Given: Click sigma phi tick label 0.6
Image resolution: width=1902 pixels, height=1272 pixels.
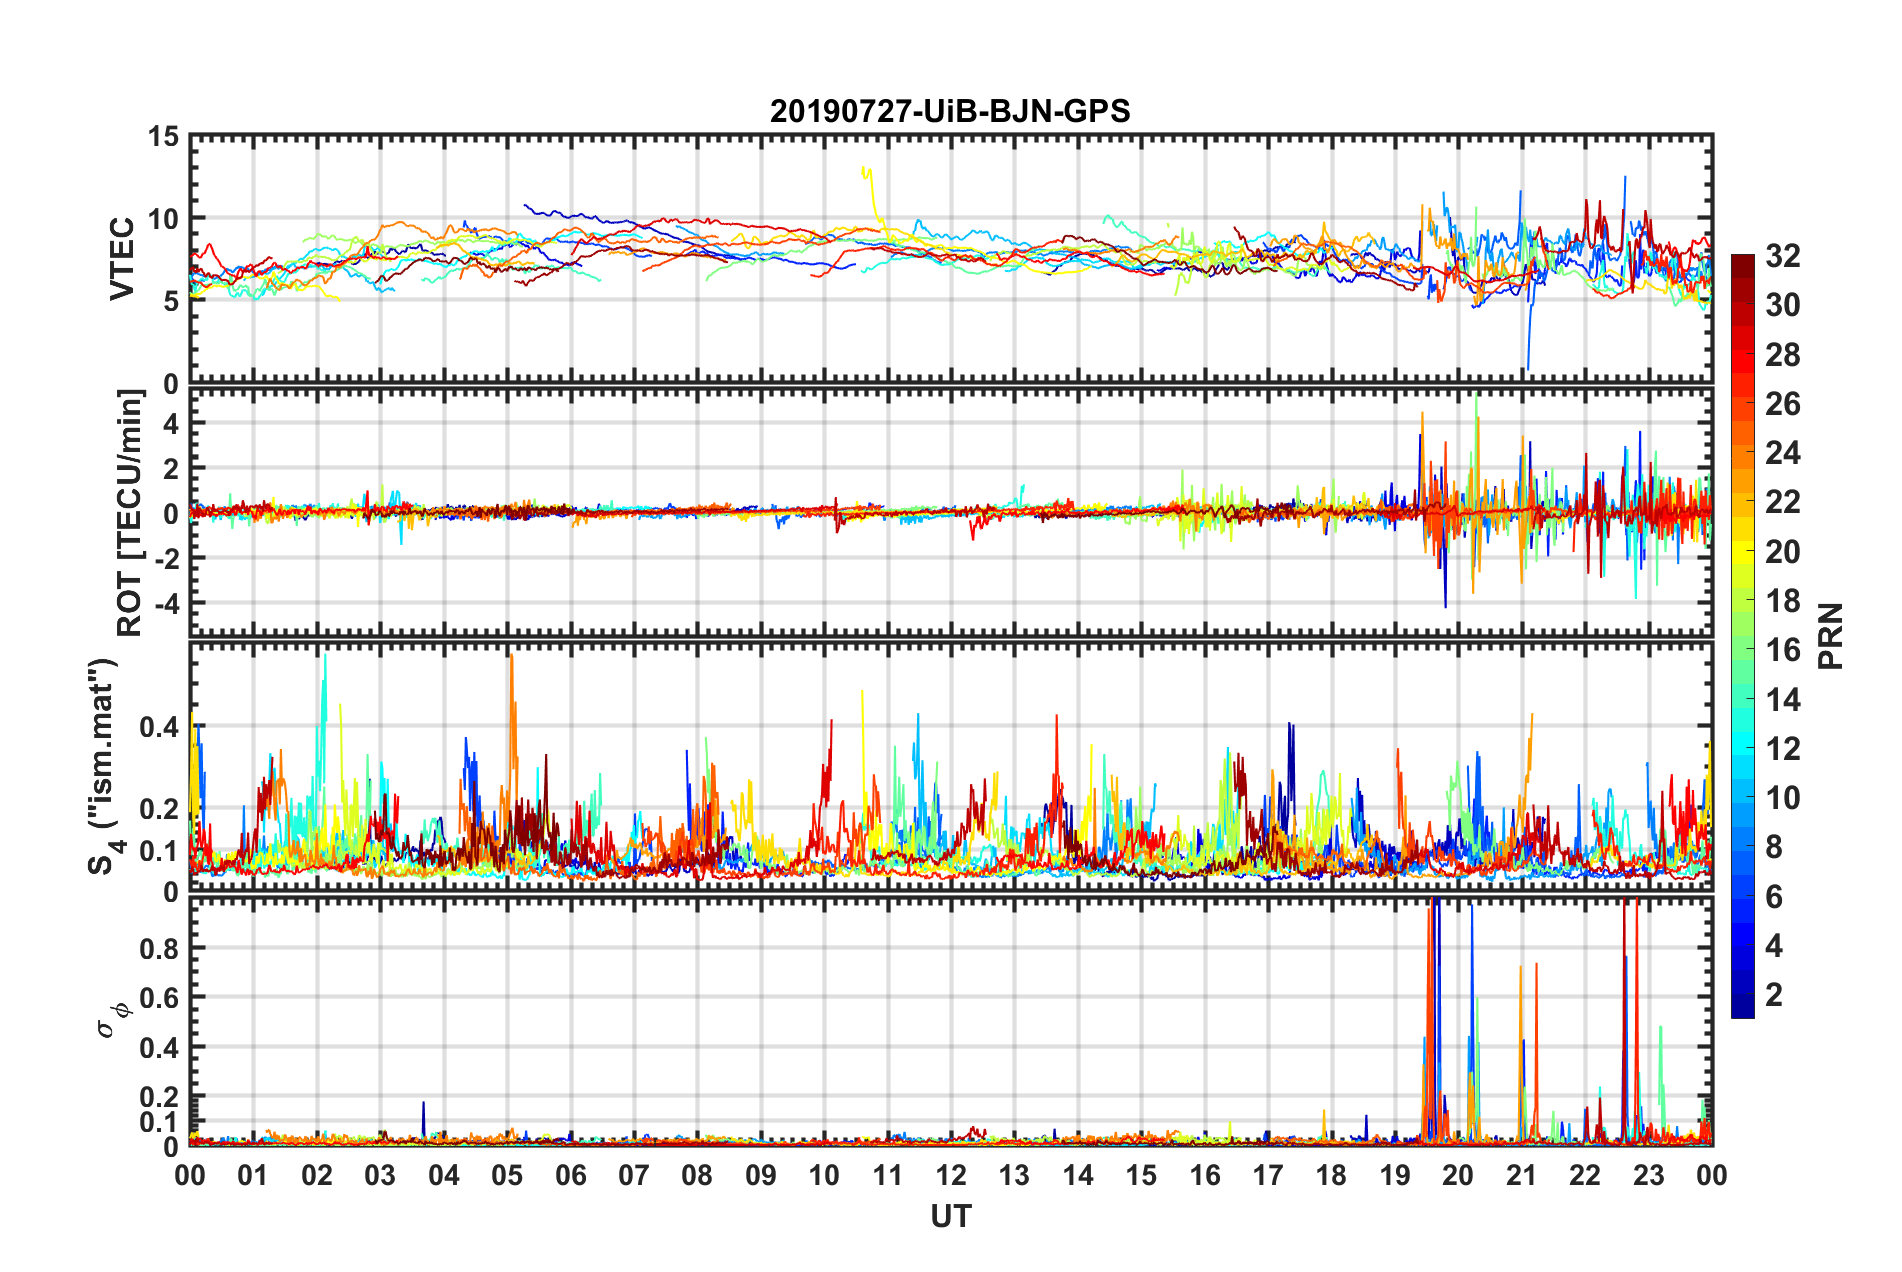Looking at the screenshot, I should (x=159, y=998).
